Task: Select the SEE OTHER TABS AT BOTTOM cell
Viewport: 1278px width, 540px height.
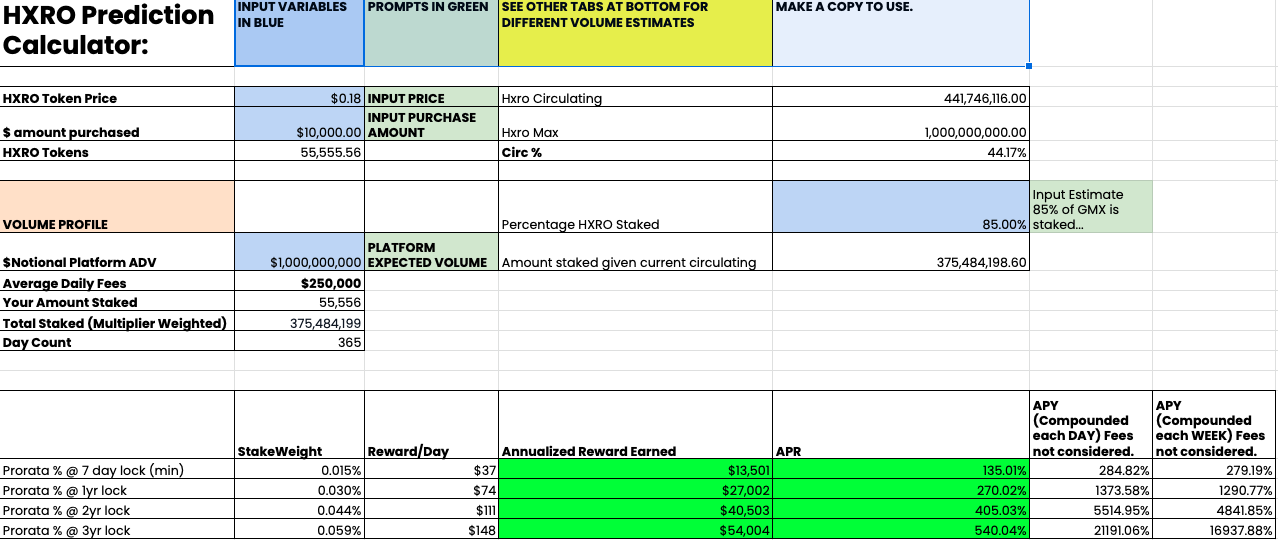Action: pyautogui.click(x=635, y=33)
